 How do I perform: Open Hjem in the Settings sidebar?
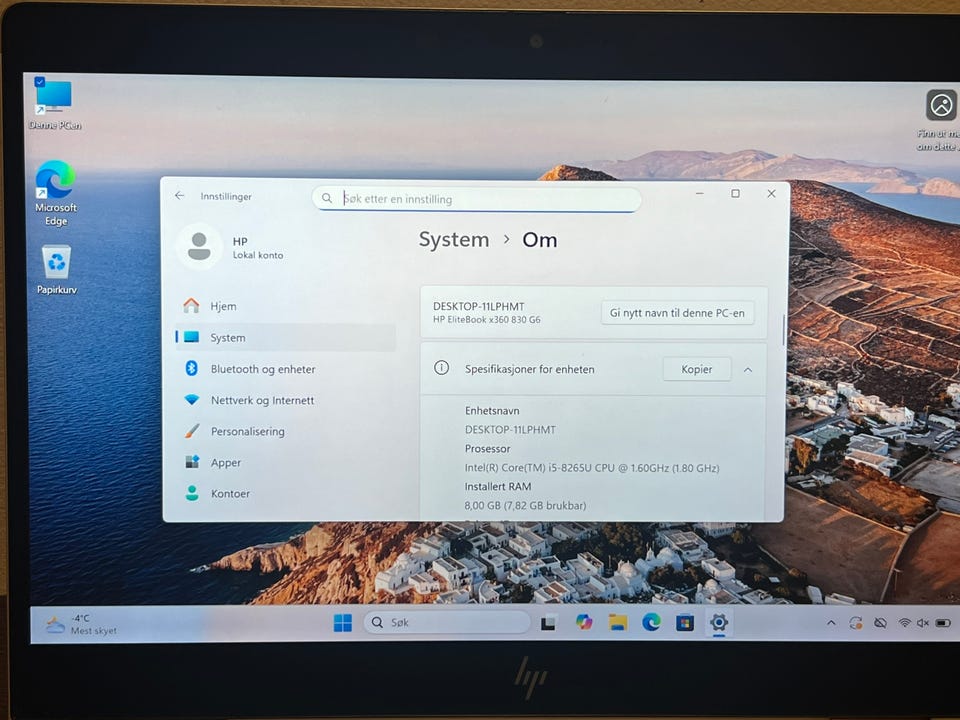[285, 306]
